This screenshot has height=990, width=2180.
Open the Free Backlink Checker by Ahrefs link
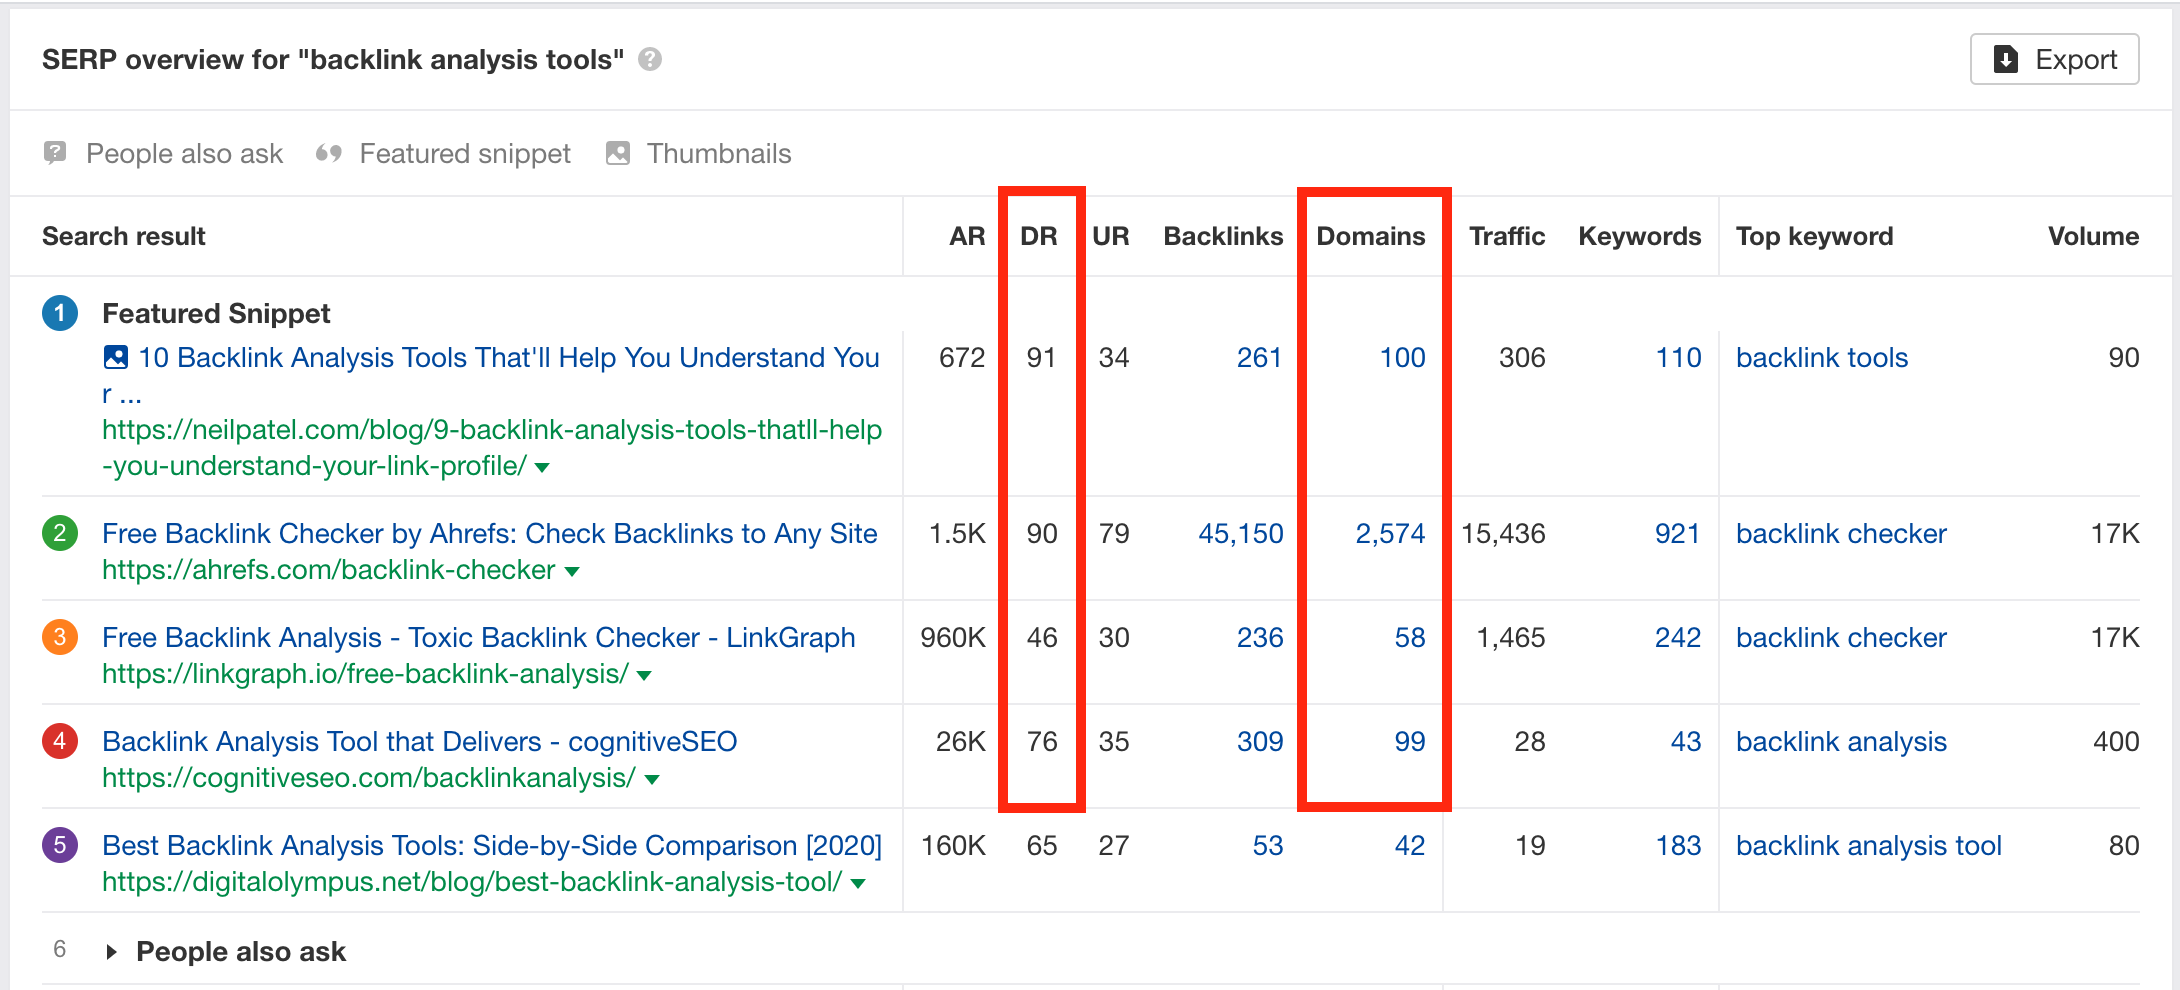pyautogui.click(x=489, y=533)
